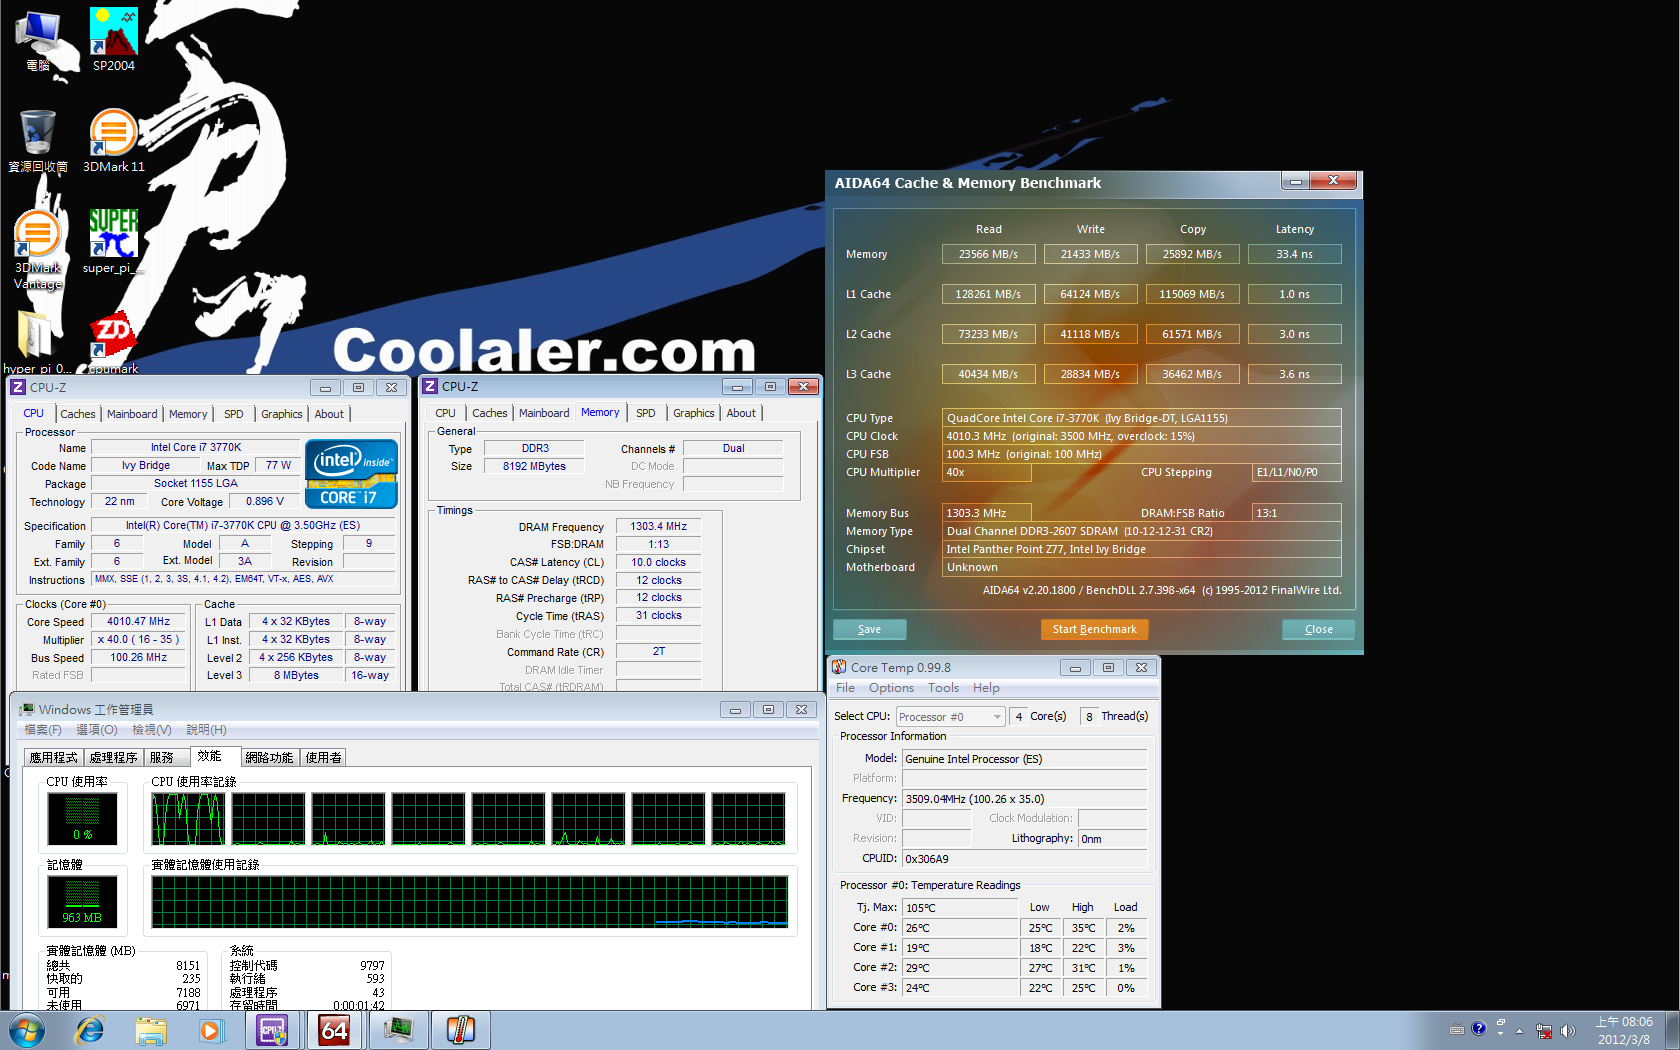Click the help question mark tray icon
This screenshot has width=1680, height=1050.
coord(1479,1028)
